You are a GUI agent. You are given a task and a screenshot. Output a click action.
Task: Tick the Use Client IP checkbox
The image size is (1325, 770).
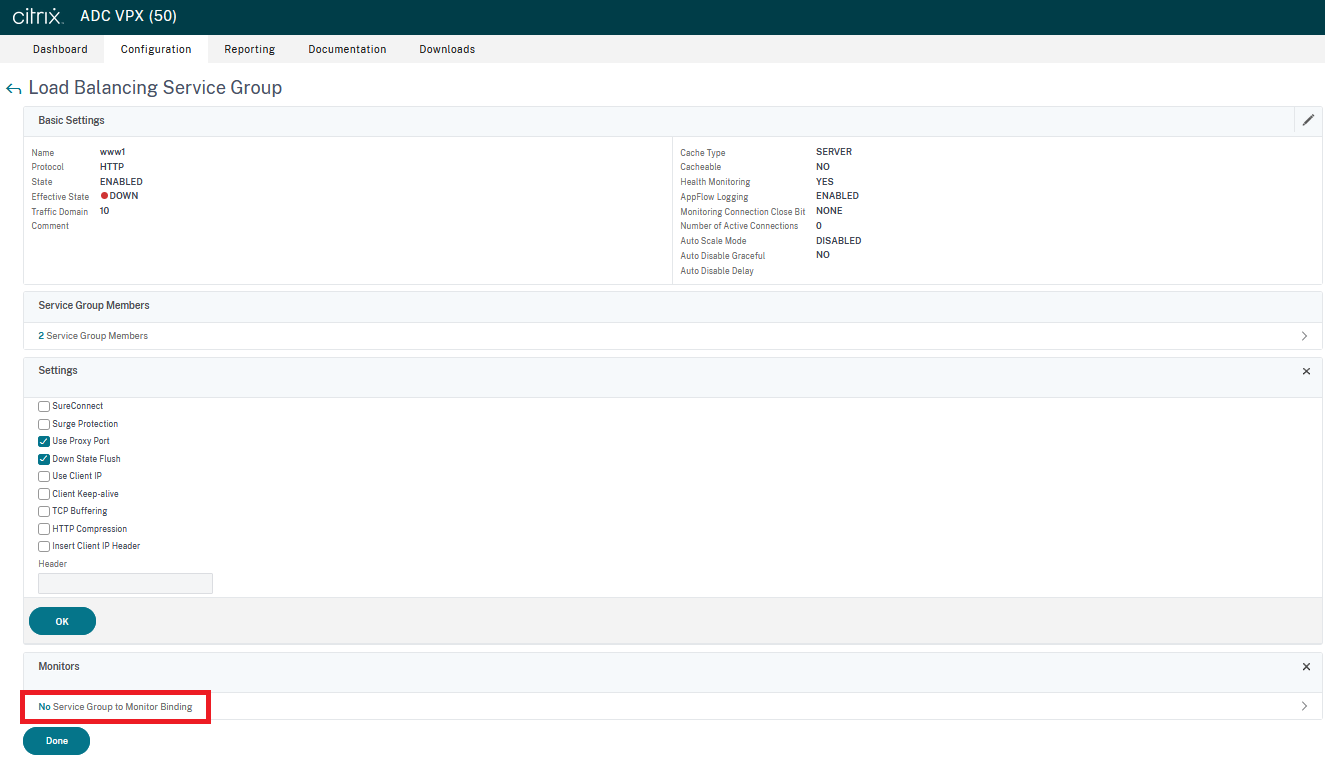pos(44,477)
